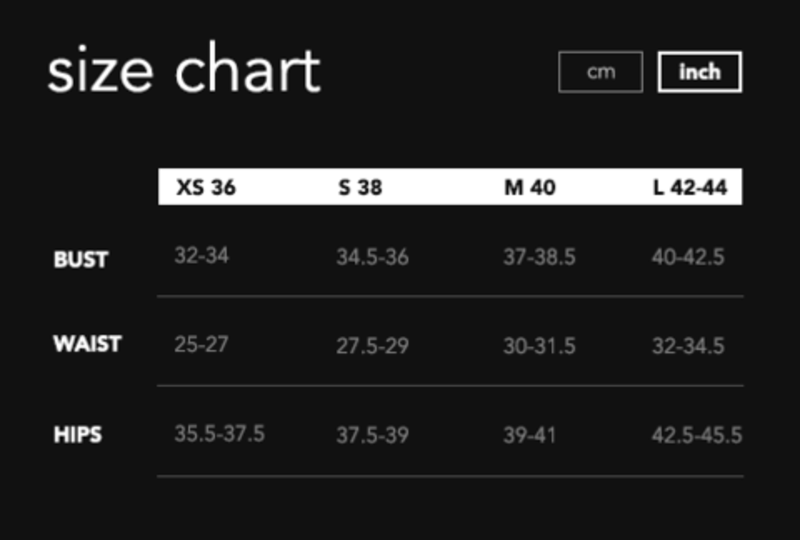The height and width of the screenshot is (540, 800).
Task: Click the XS hips value 35.5-37.5
Action: tap(219, 434)
